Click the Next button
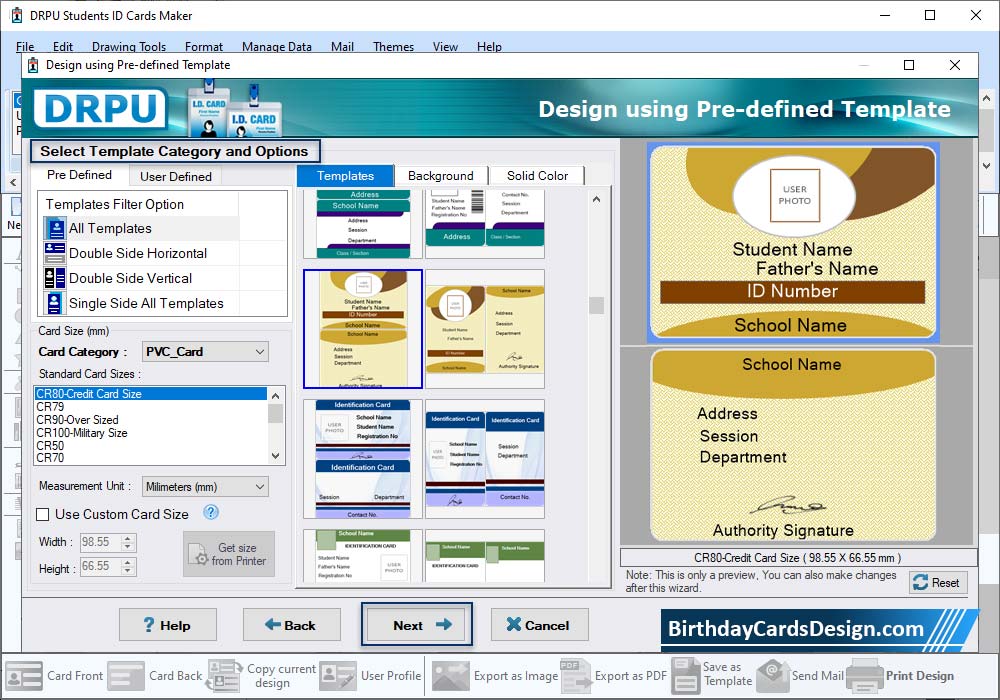 [x=416, y=625]
